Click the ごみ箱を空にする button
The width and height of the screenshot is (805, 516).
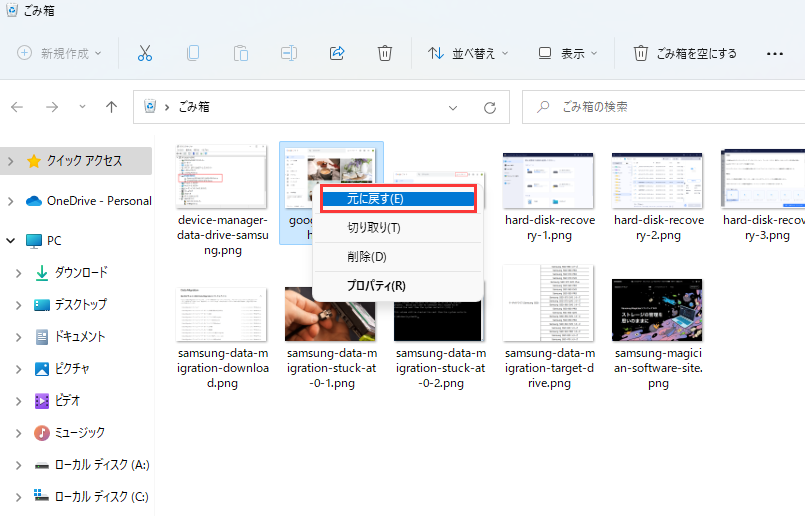pos(685,53)
